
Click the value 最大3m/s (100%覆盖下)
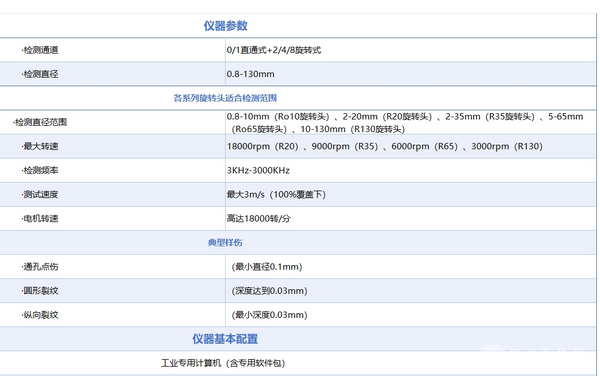276,195
